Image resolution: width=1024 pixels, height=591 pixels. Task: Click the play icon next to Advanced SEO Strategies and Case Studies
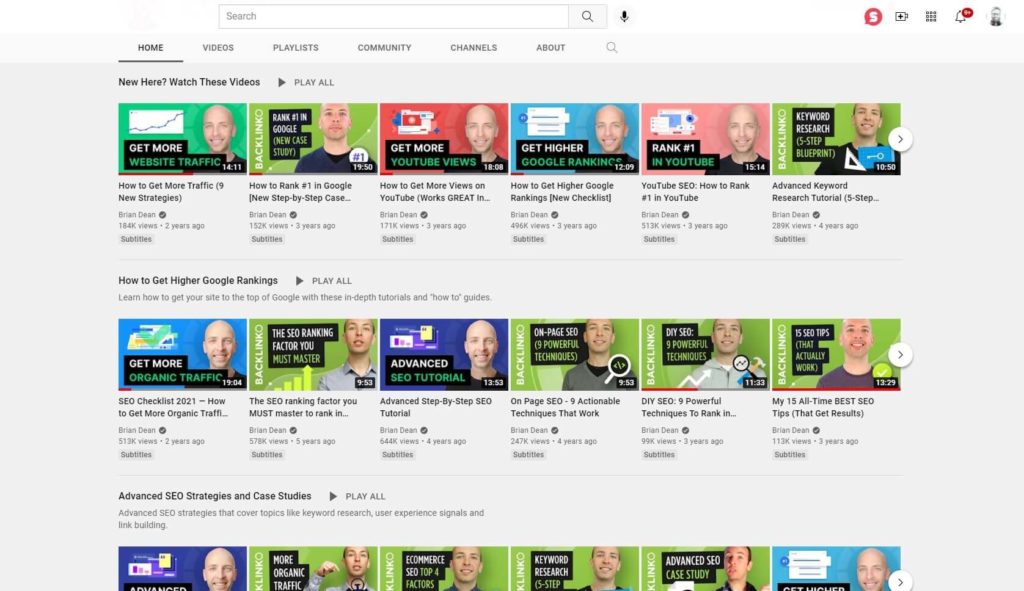pos(333,496)
